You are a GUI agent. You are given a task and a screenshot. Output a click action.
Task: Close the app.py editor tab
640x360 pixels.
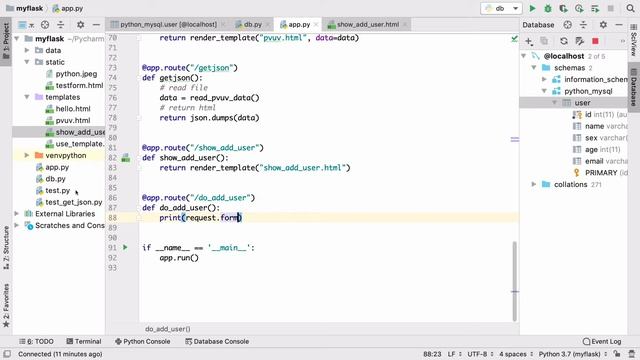pyautogui.click(x=316, y=24)
